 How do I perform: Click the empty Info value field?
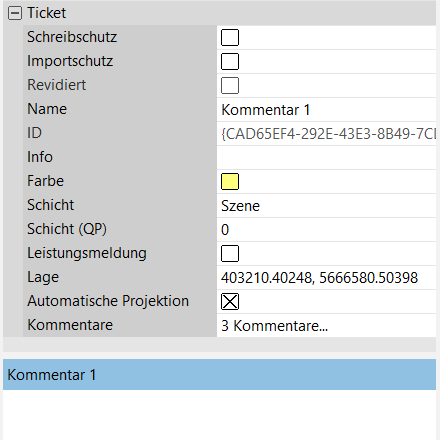coord(326,158)
